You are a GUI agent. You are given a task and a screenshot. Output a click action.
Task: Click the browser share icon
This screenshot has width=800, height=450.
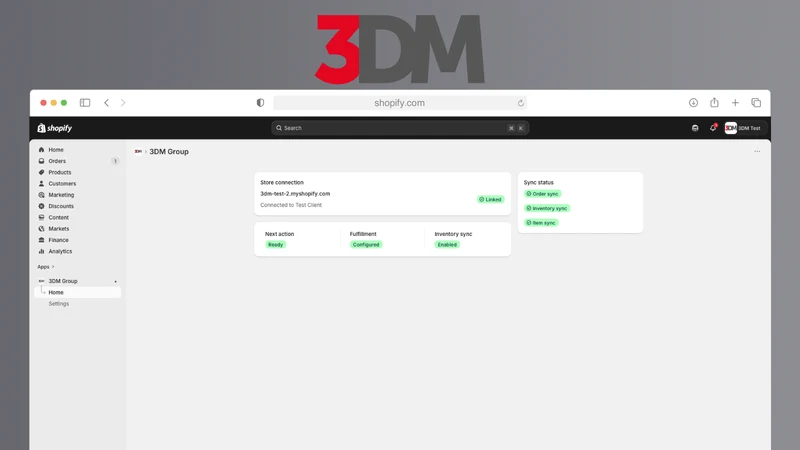pyautogui.click(x=714, y=103)
